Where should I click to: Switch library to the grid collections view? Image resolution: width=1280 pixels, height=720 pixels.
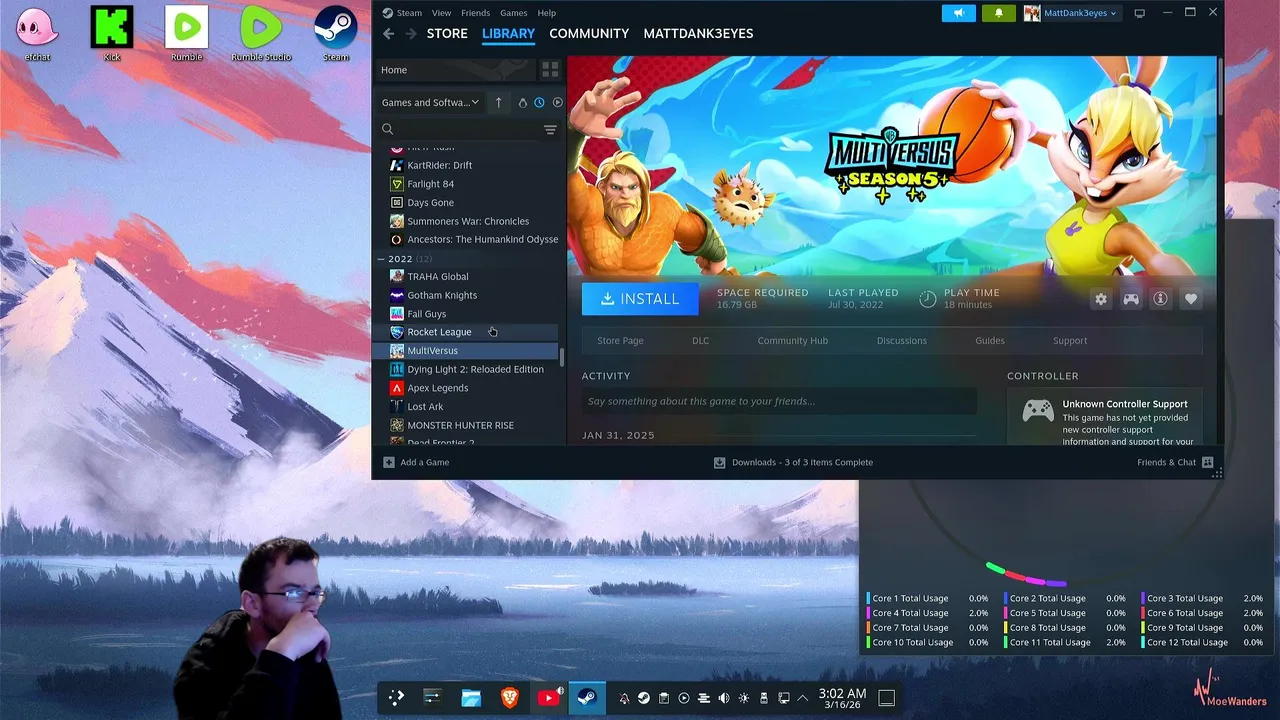[550, 70]
